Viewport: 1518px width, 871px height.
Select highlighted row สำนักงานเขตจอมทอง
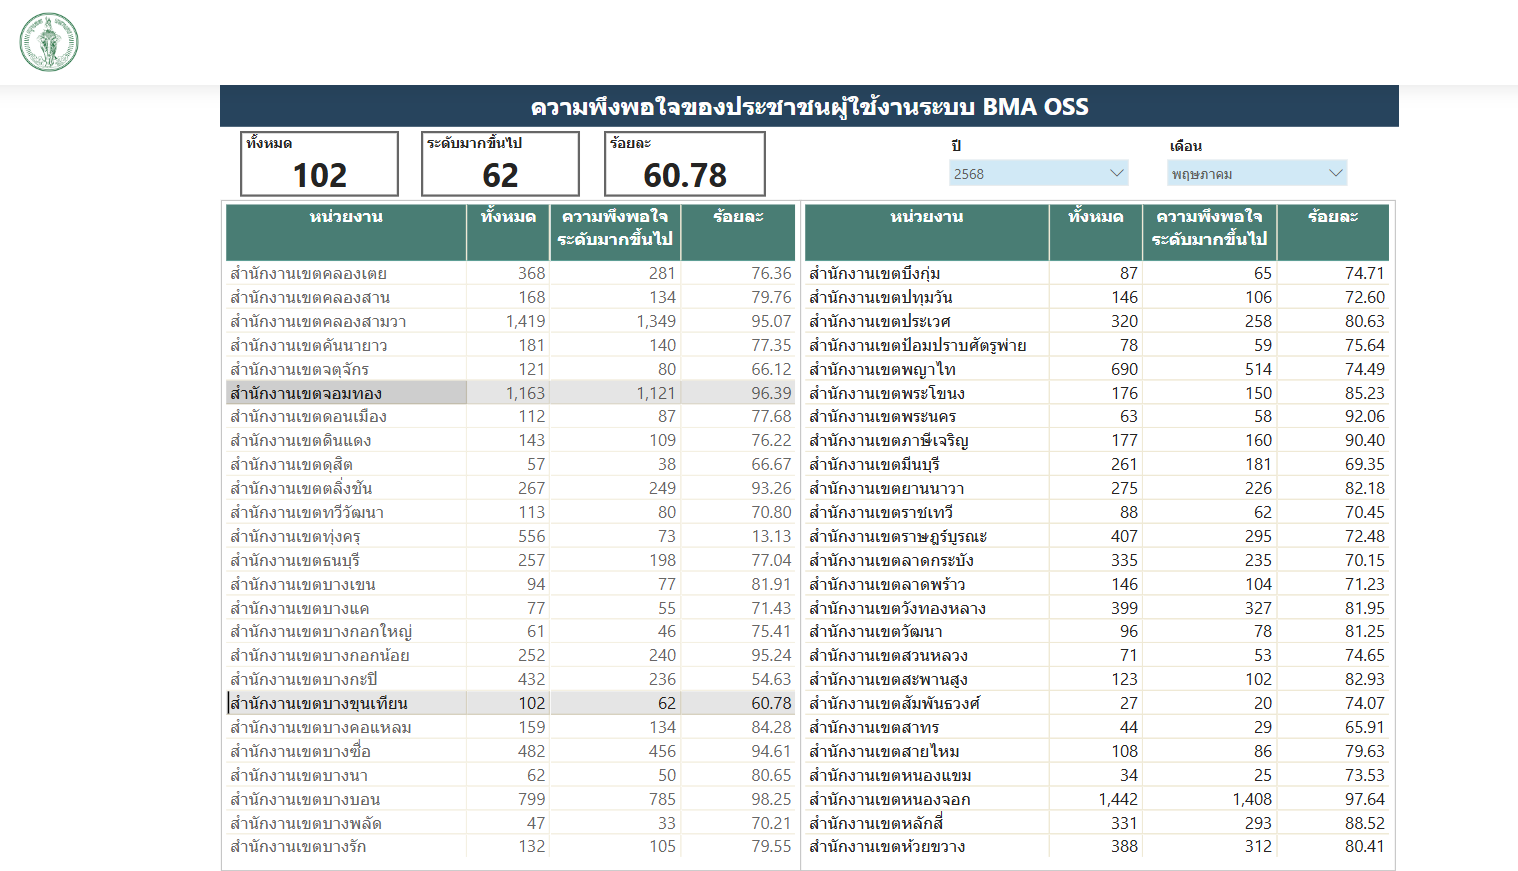[x=511, y=393]
